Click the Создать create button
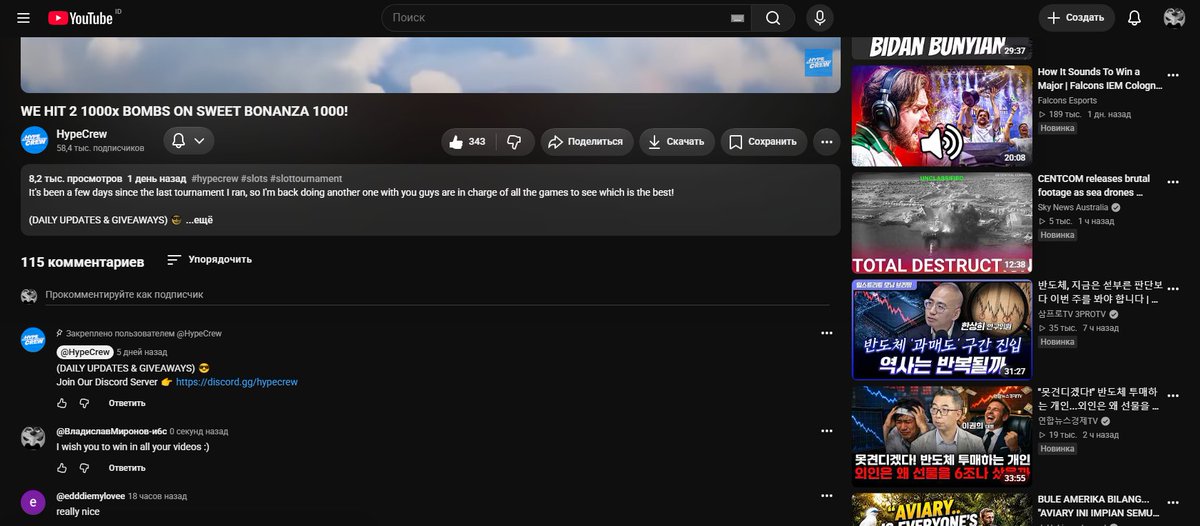This screenshot has width=1200, height=526. (1077, 18)
